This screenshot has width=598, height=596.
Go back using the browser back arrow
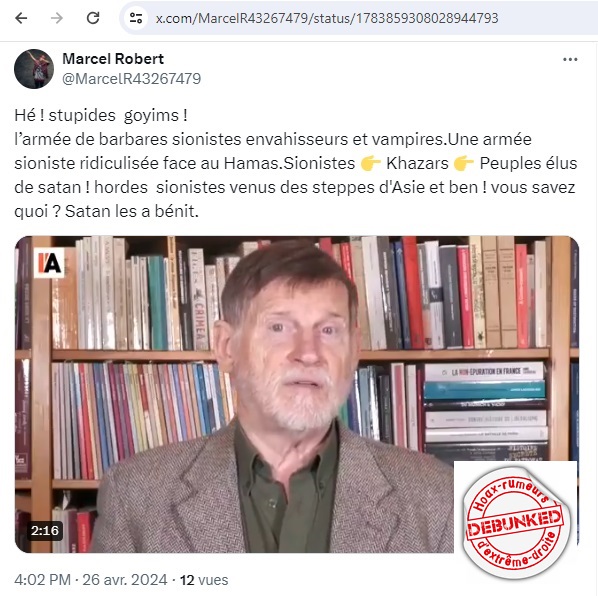(21, 18)
